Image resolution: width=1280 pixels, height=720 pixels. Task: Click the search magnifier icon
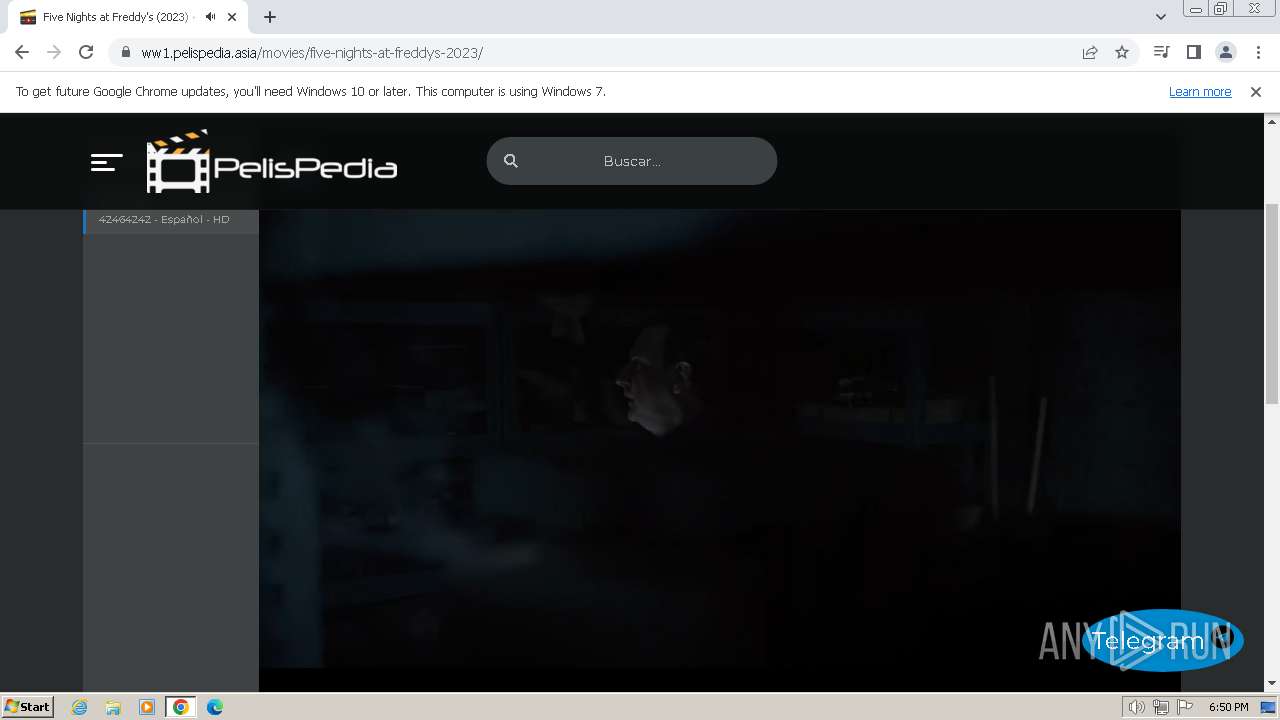tap(511, 161)
